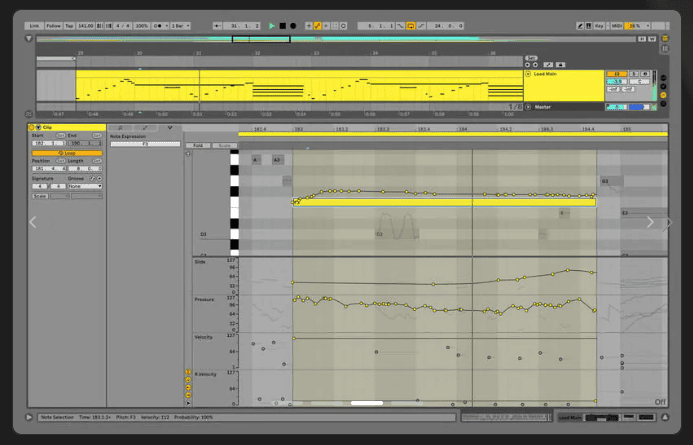Select the 4 / 4 time signature field
Image resolution: width=693 pixels, height=445 pixels.
[123, 26]
